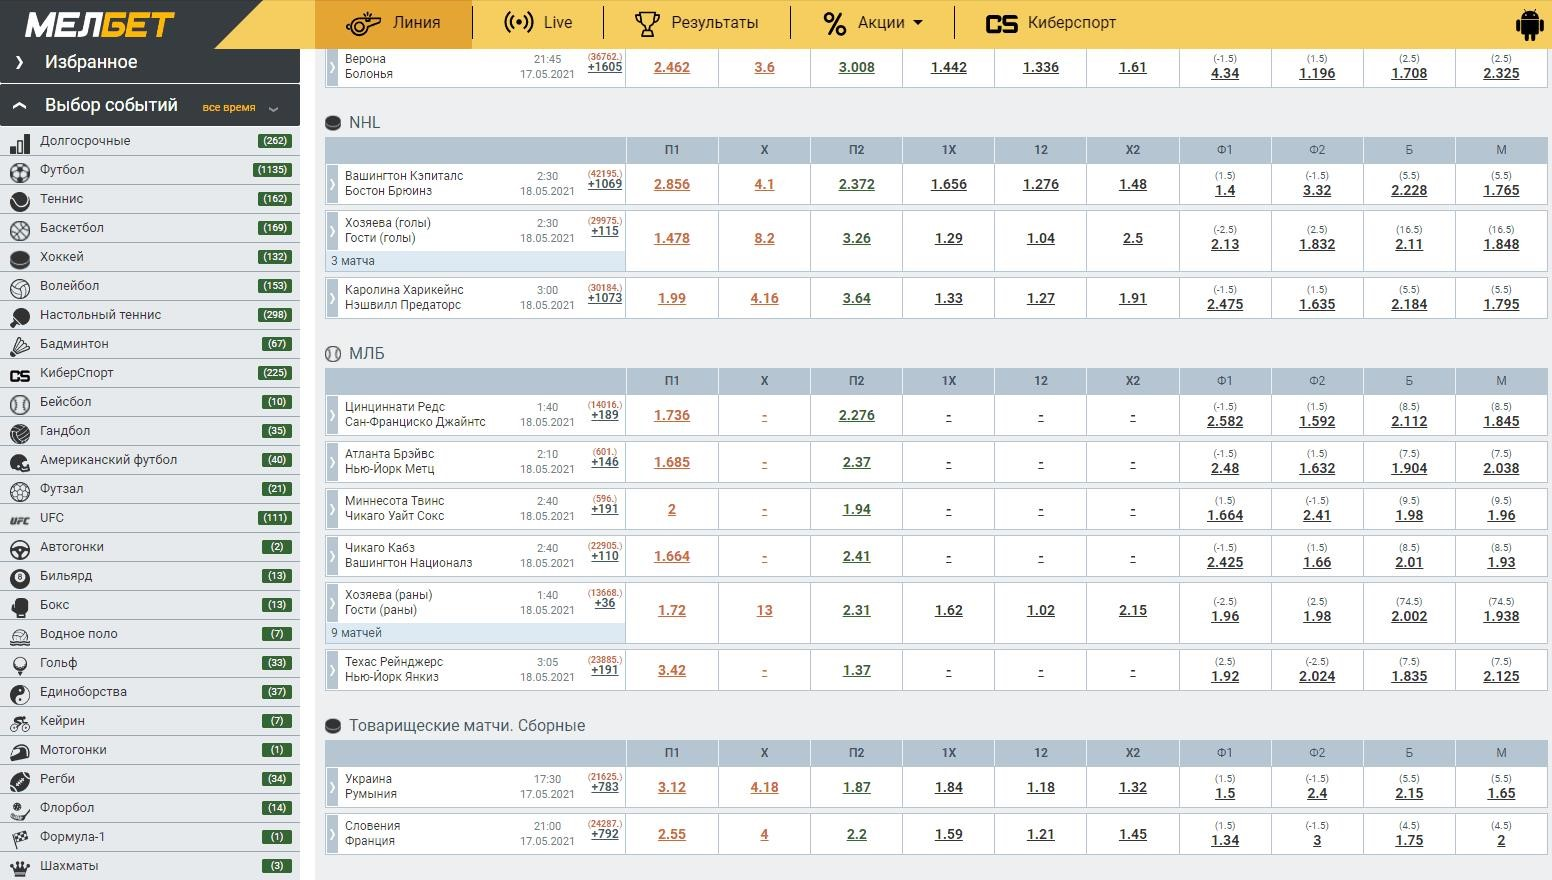Viewport: 1552px width, 880px height.
Task: Click the keirin cyclist icon
Action: (x=19, y=722)
